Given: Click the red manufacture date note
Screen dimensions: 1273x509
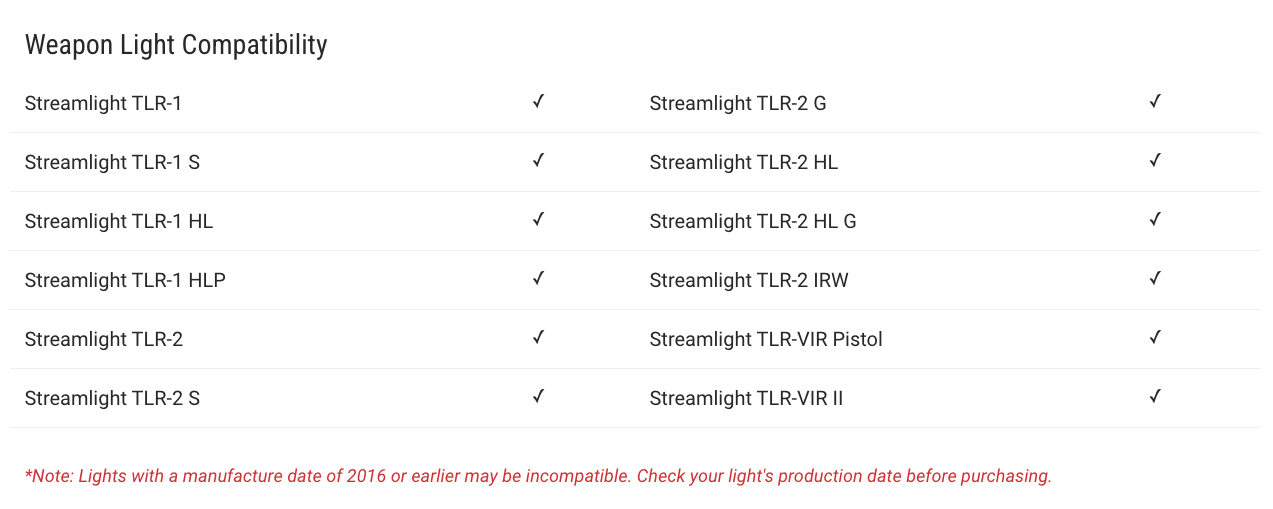Looking at the screenshot, I should pyautogui.click(x=538, y=476).
